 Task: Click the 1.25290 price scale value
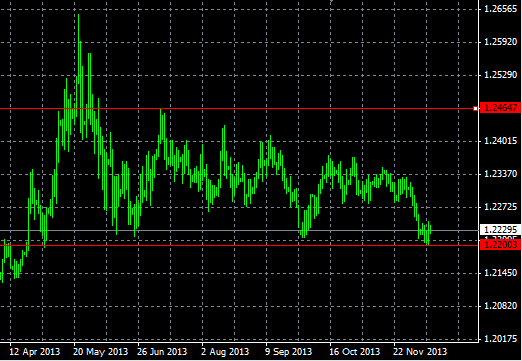click(x=501, y=75)
